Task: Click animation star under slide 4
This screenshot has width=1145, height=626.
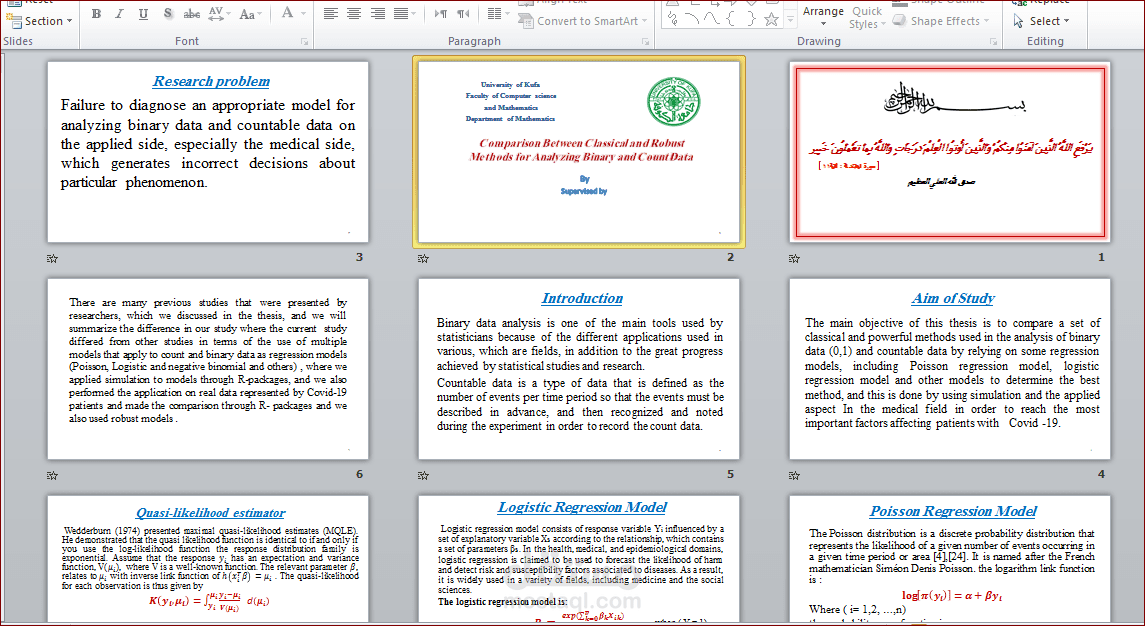Action: point(794,476)
